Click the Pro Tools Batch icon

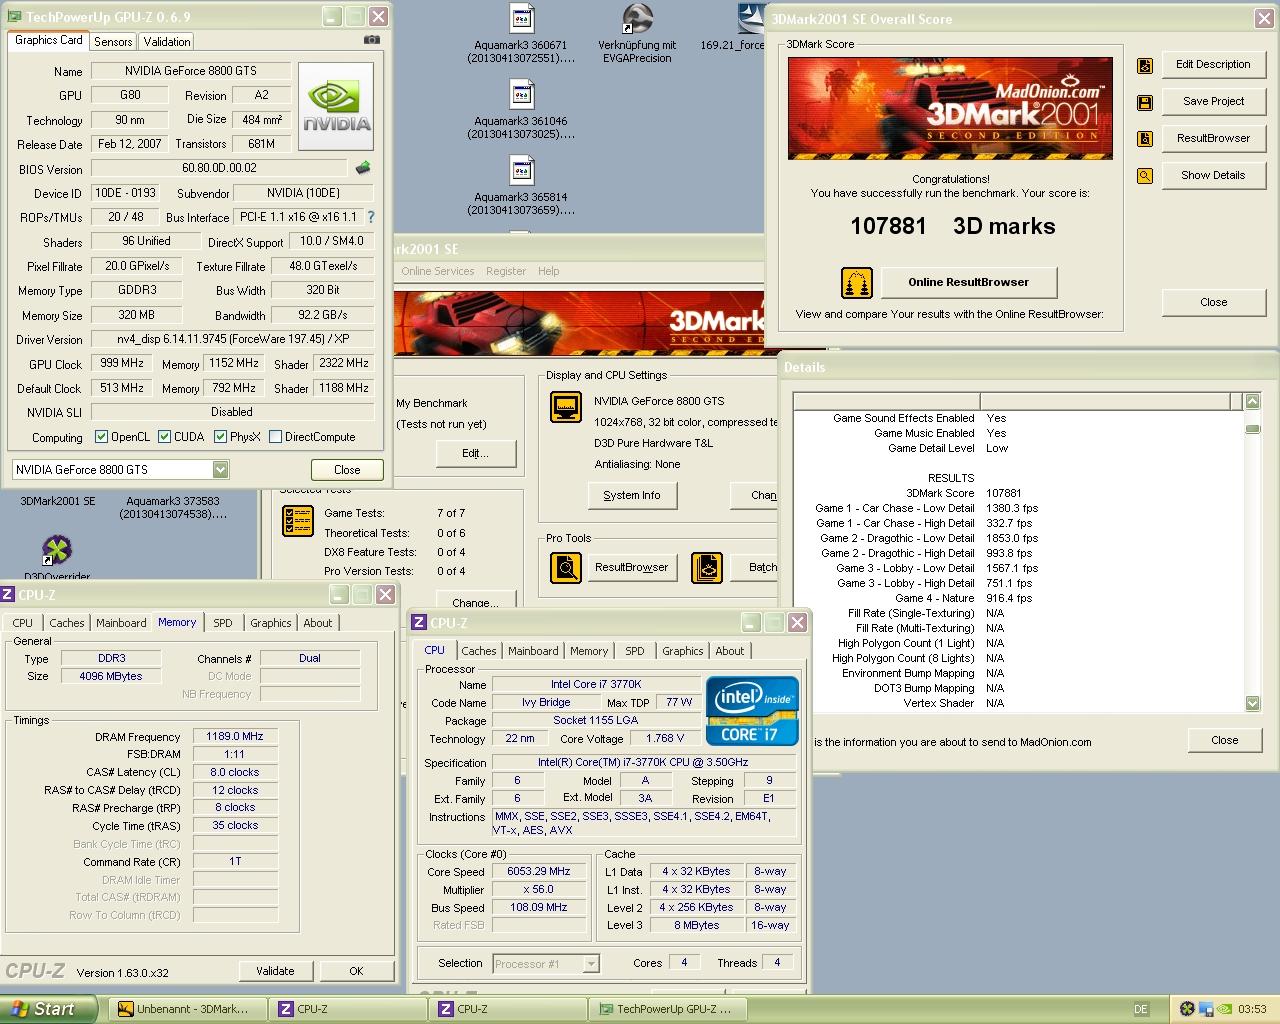pos(707,568)
